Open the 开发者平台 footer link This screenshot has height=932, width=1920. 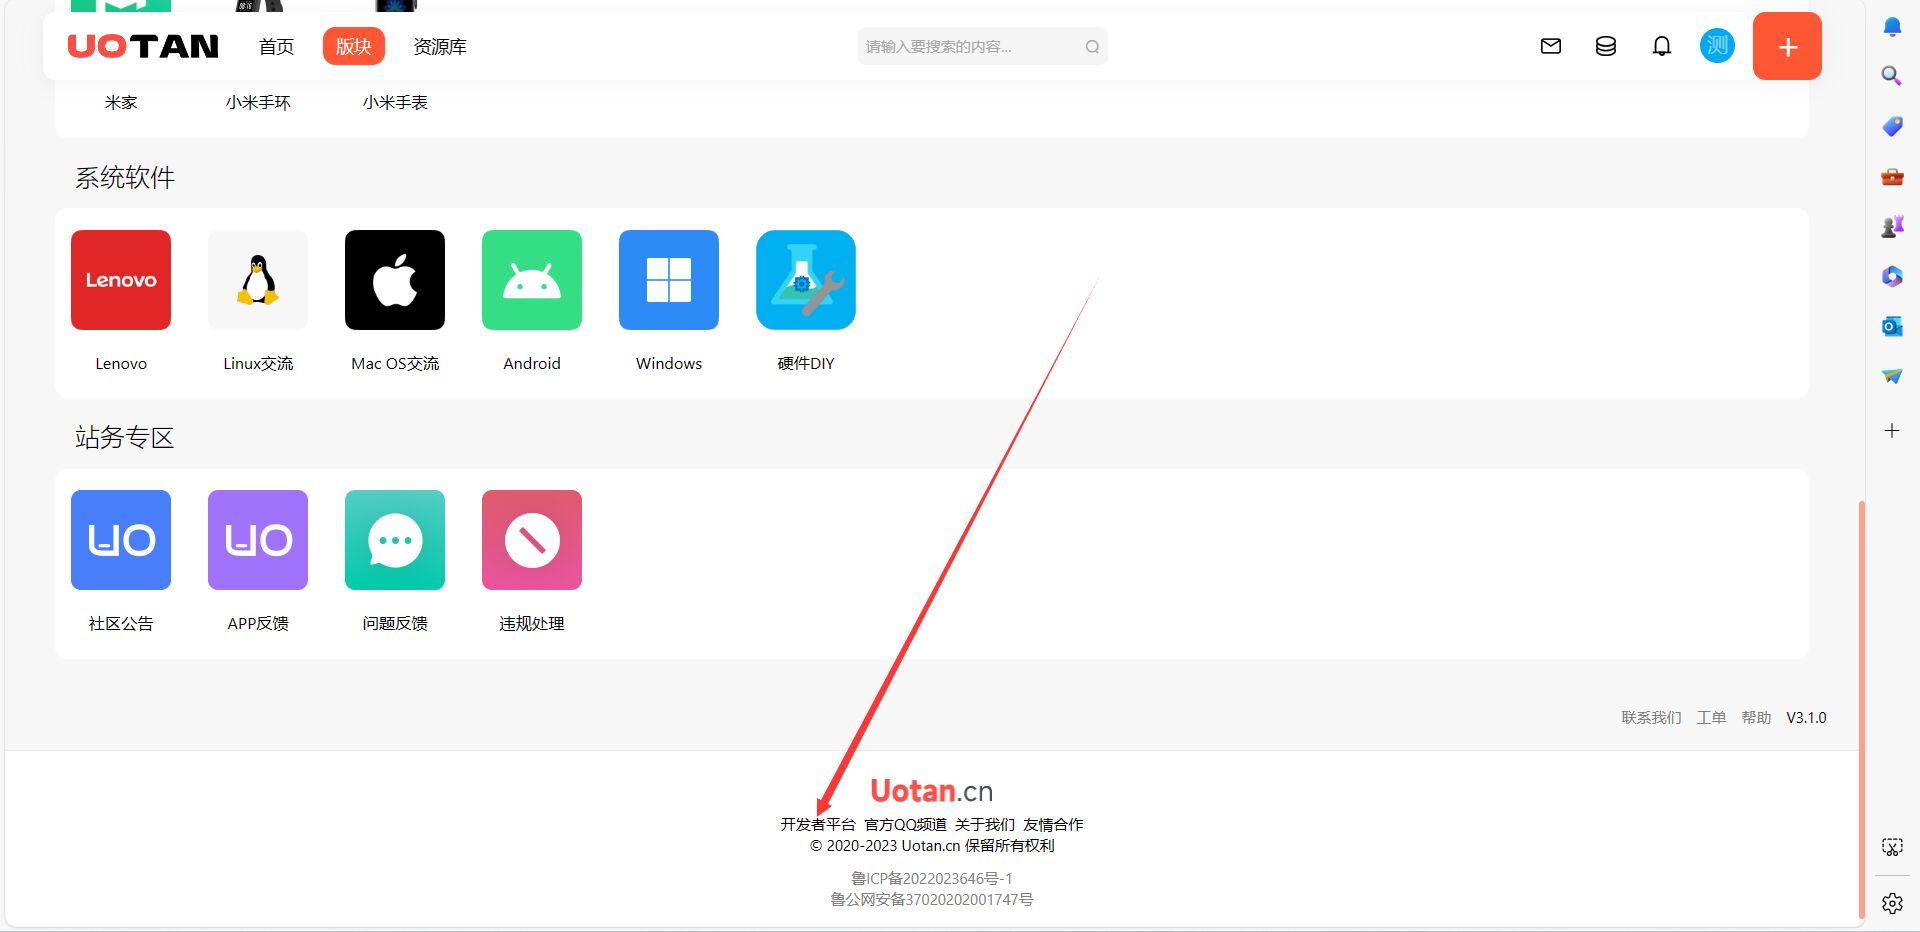tap(818, 824)
